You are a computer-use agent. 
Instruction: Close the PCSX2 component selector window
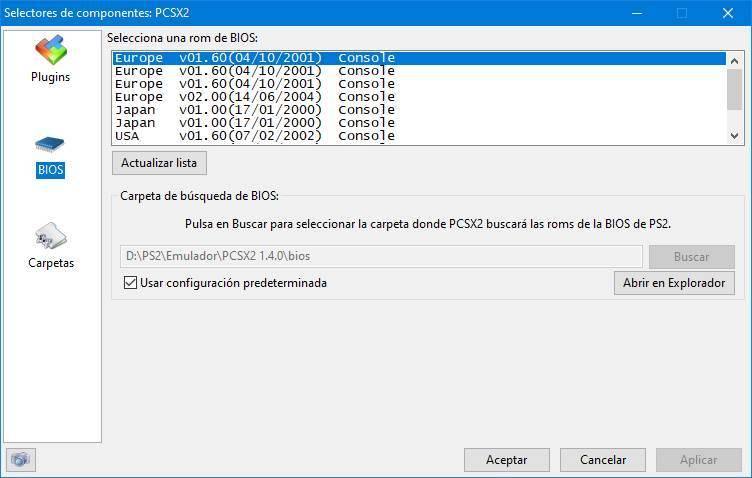[728, 13]
